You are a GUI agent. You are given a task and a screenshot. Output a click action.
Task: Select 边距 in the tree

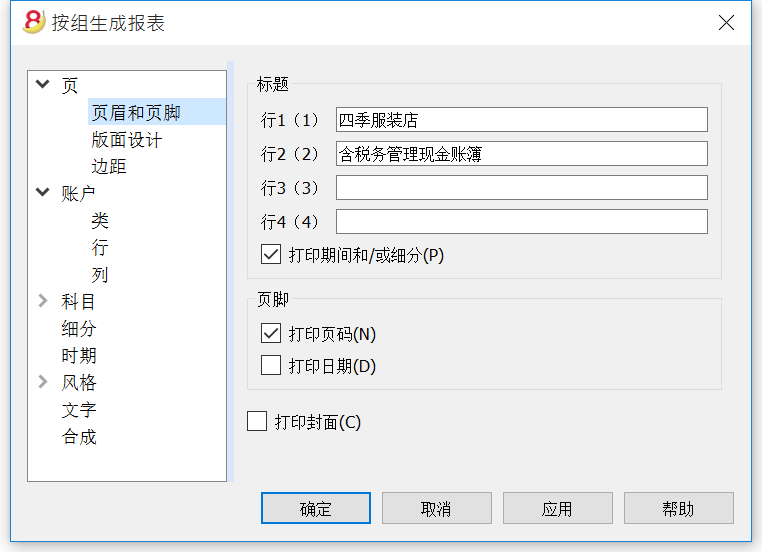point(109,166)
